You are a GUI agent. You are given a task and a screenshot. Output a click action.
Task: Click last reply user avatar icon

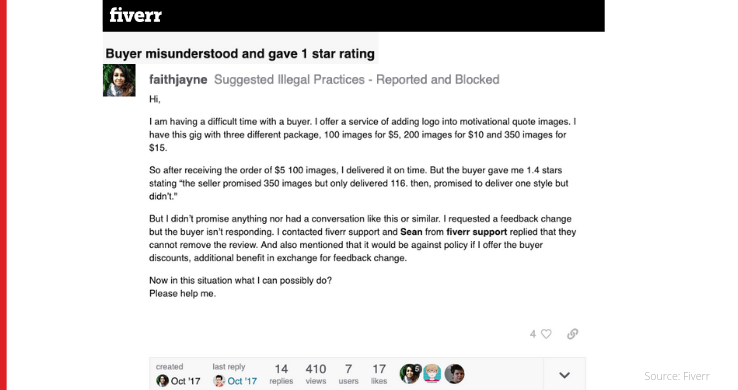[x=219, y=381]
